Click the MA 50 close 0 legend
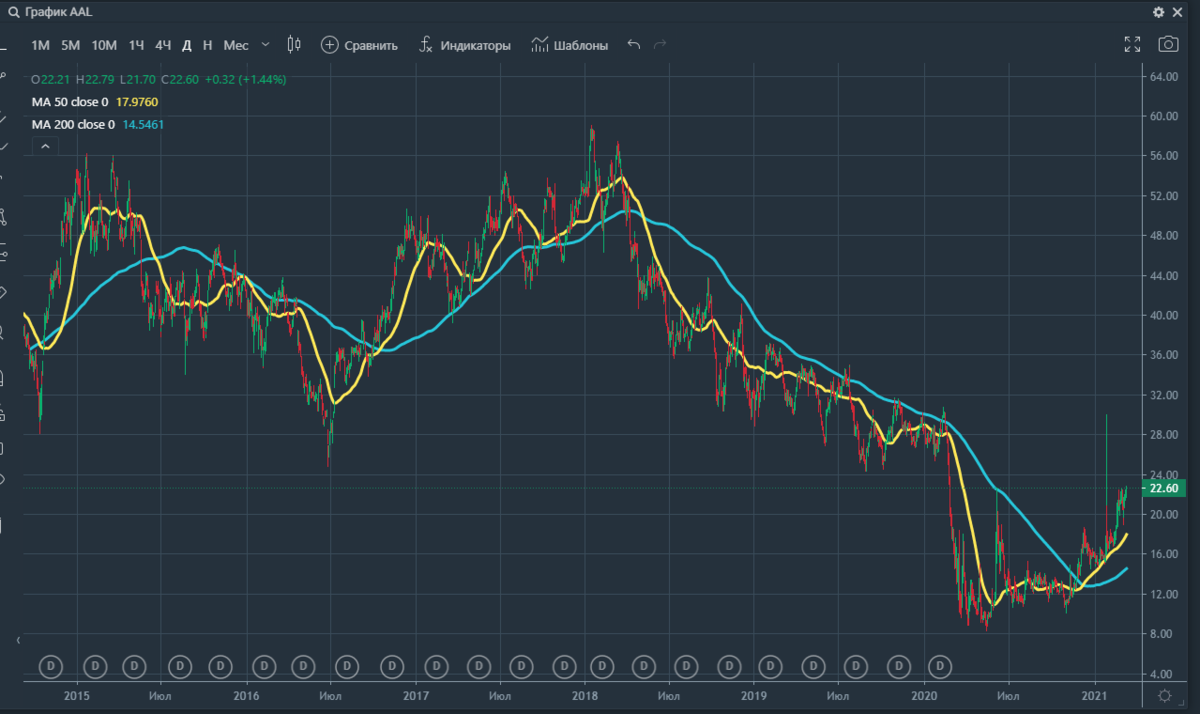Image resolution: width=1200 pixels, height=714 pixels. click(70, 102)
